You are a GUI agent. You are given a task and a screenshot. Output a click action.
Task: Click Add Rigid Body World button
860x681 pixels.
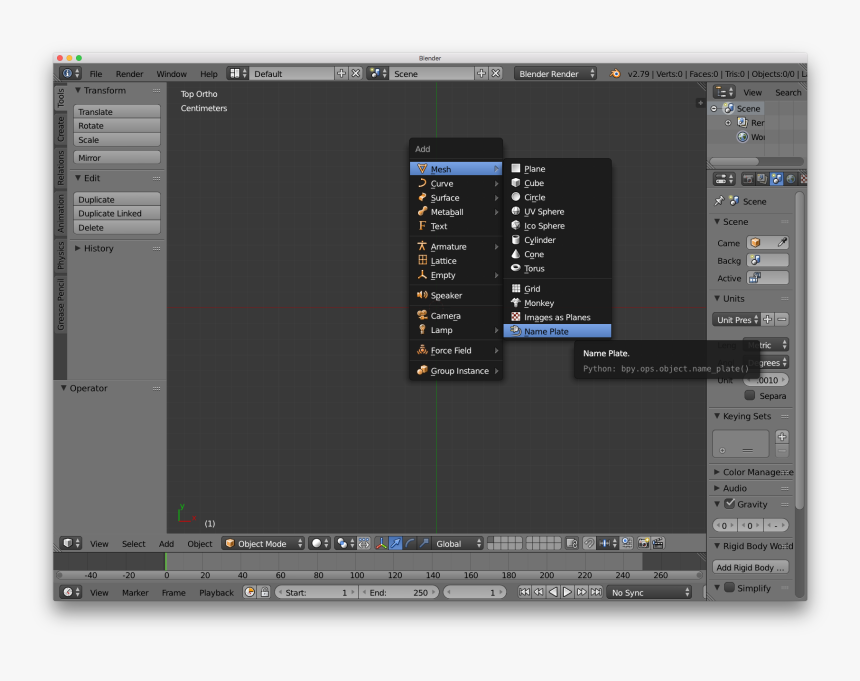[x=751, y=568]
